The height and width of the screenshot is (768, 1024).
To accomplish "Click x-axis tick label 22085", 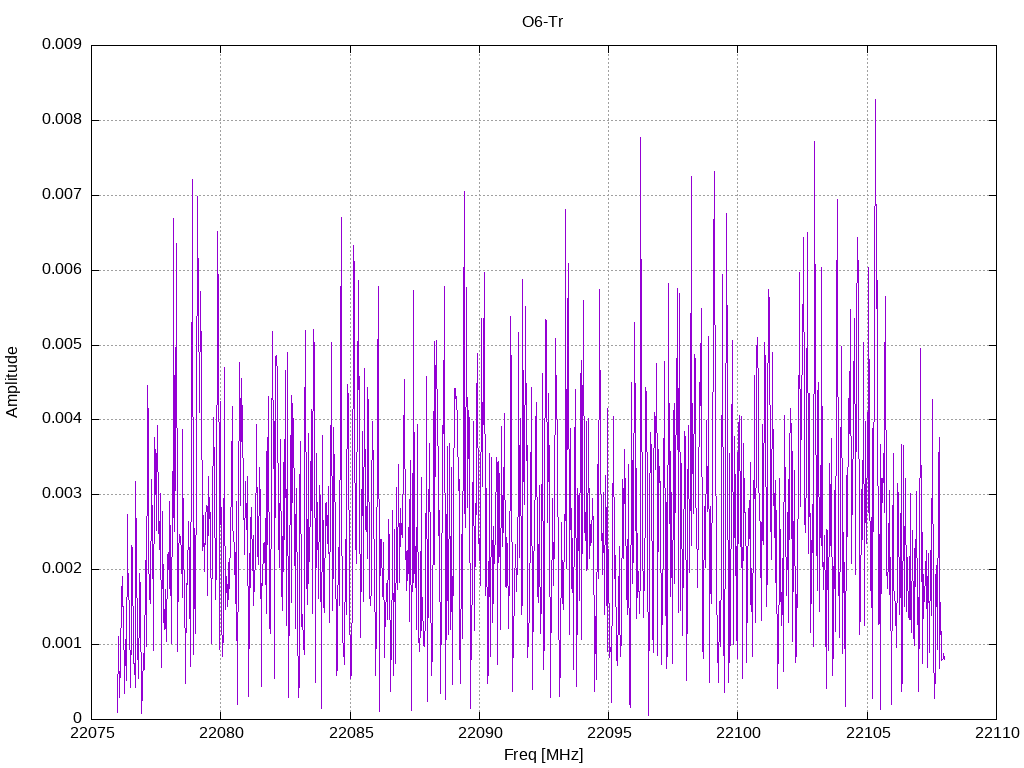I will coord(350,733).
